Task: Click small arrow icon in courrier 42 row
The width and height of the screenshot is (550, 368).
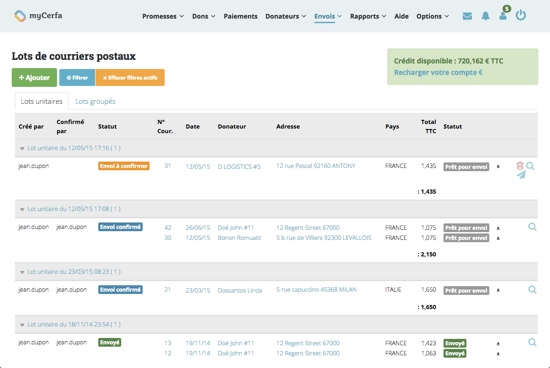Action: tap(498, 228)
